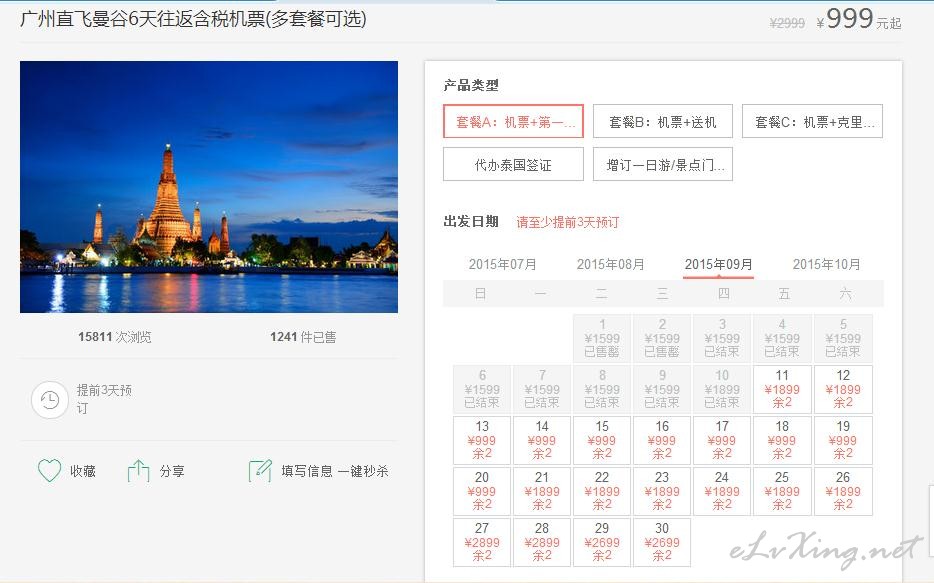This screenshot has width=934, height=583.
Task: Choose the 代办泰国签证 option
Action: tap(513, 164)
